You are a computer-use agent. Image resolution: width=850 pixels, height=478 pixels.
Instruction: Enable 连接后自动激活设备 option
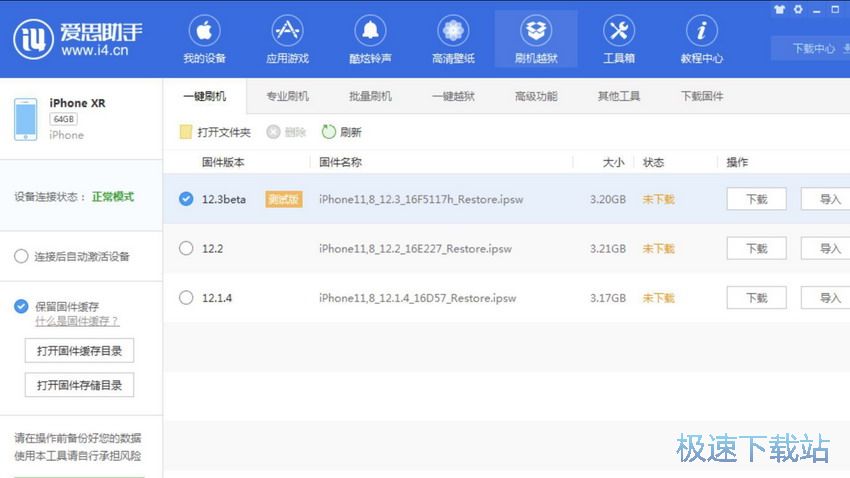pos(21,256)
